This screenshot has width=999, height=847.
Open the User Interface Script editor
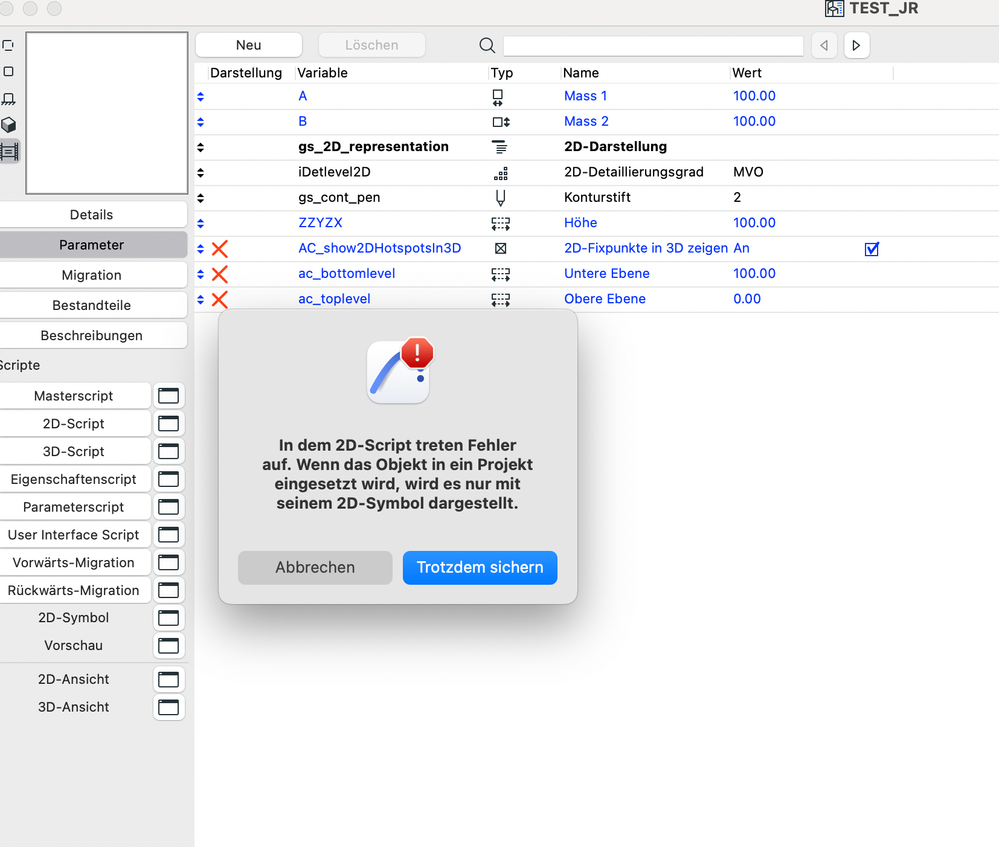click(74, 535)
